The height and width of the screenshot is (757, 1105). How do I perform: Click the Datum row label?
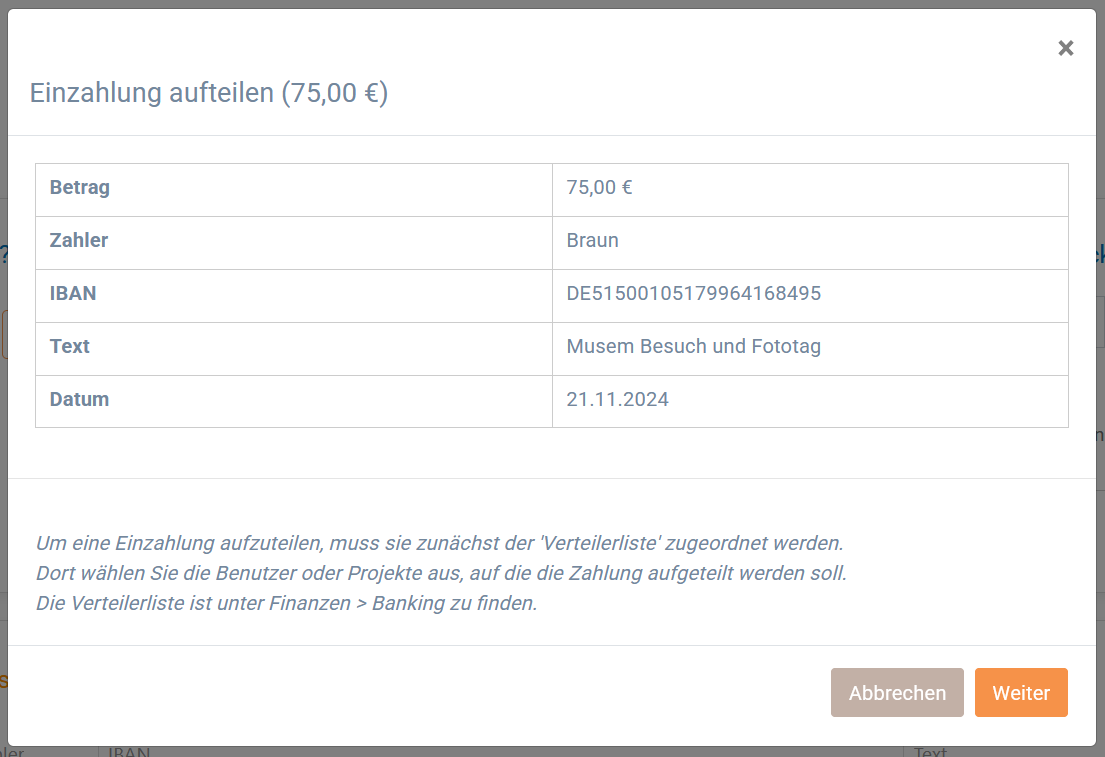click(79, 399)
